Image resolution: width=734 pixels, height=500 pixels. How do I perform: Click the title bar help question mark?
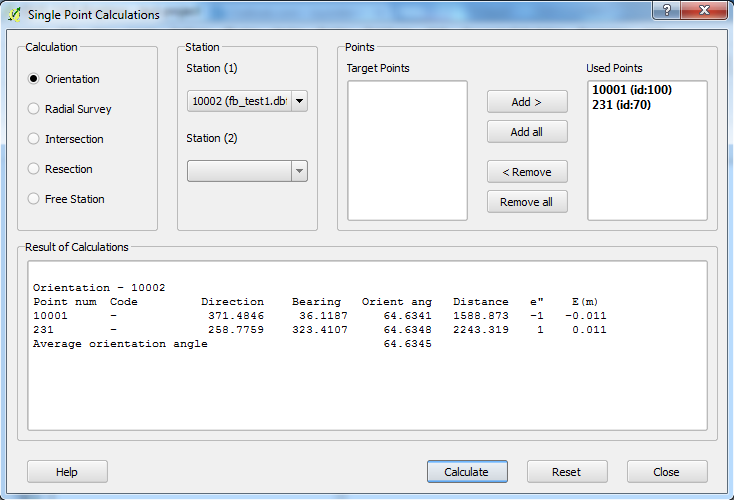(664, 11)
